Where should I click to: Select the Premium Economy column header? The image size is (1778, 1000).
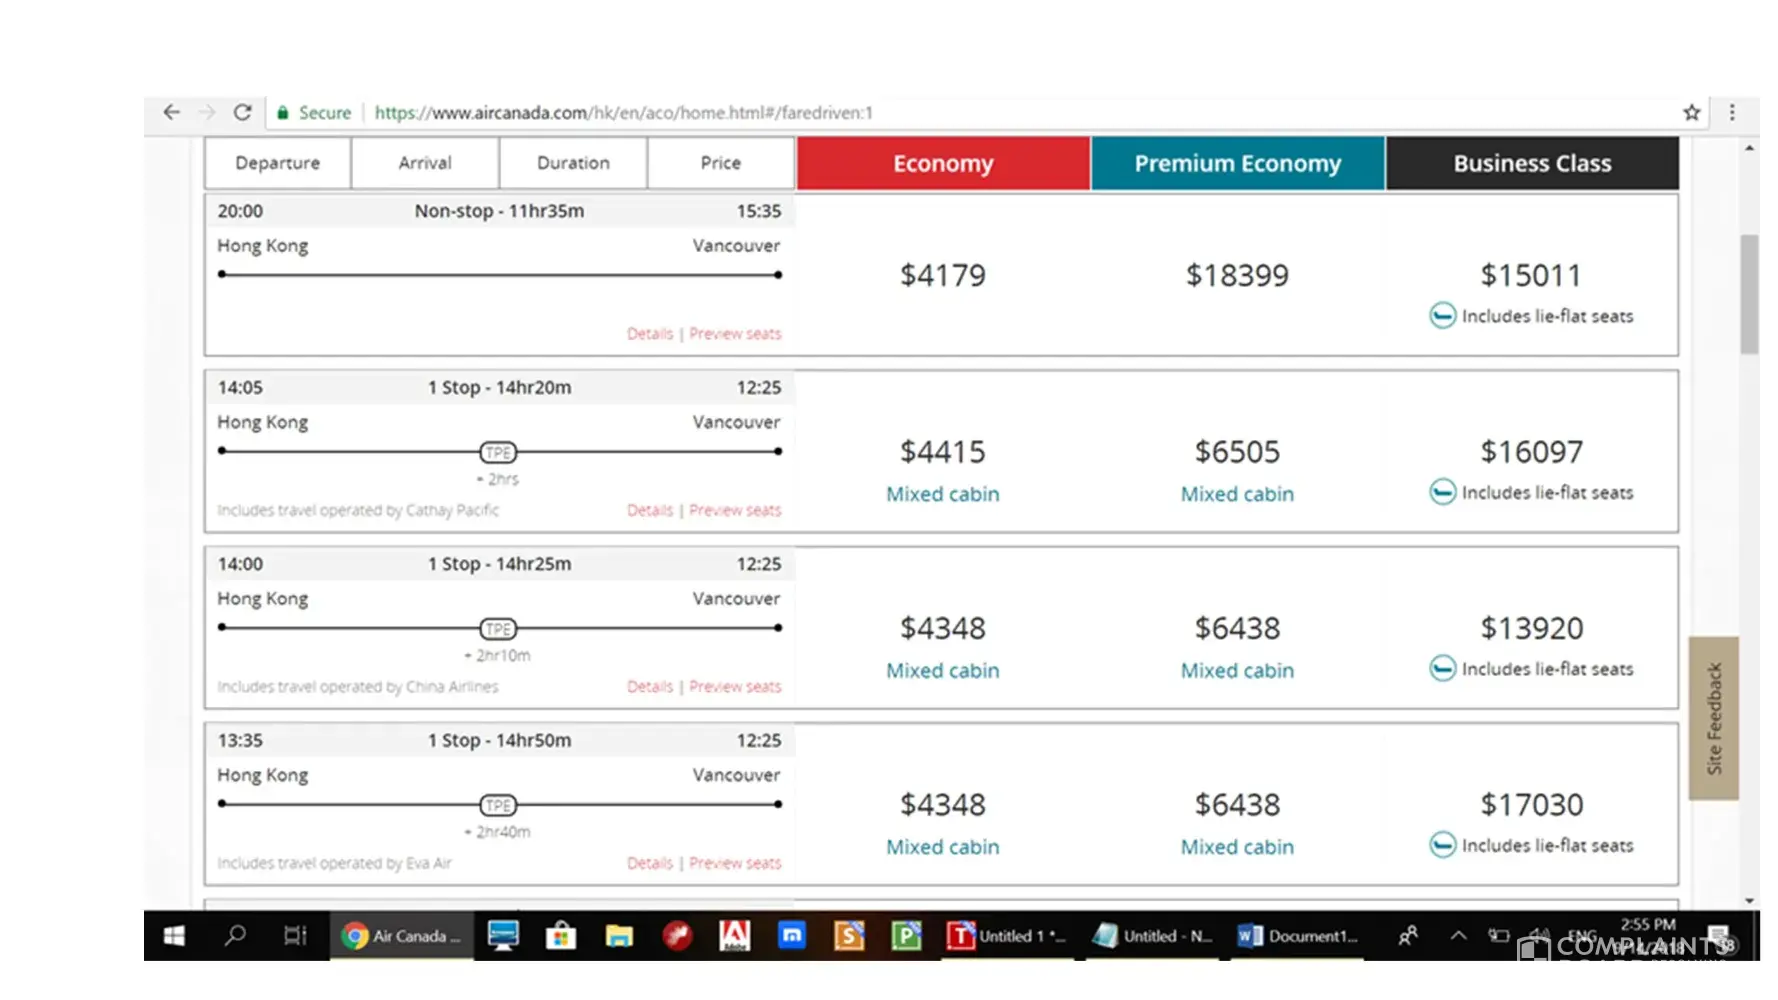coord(1238,163)
